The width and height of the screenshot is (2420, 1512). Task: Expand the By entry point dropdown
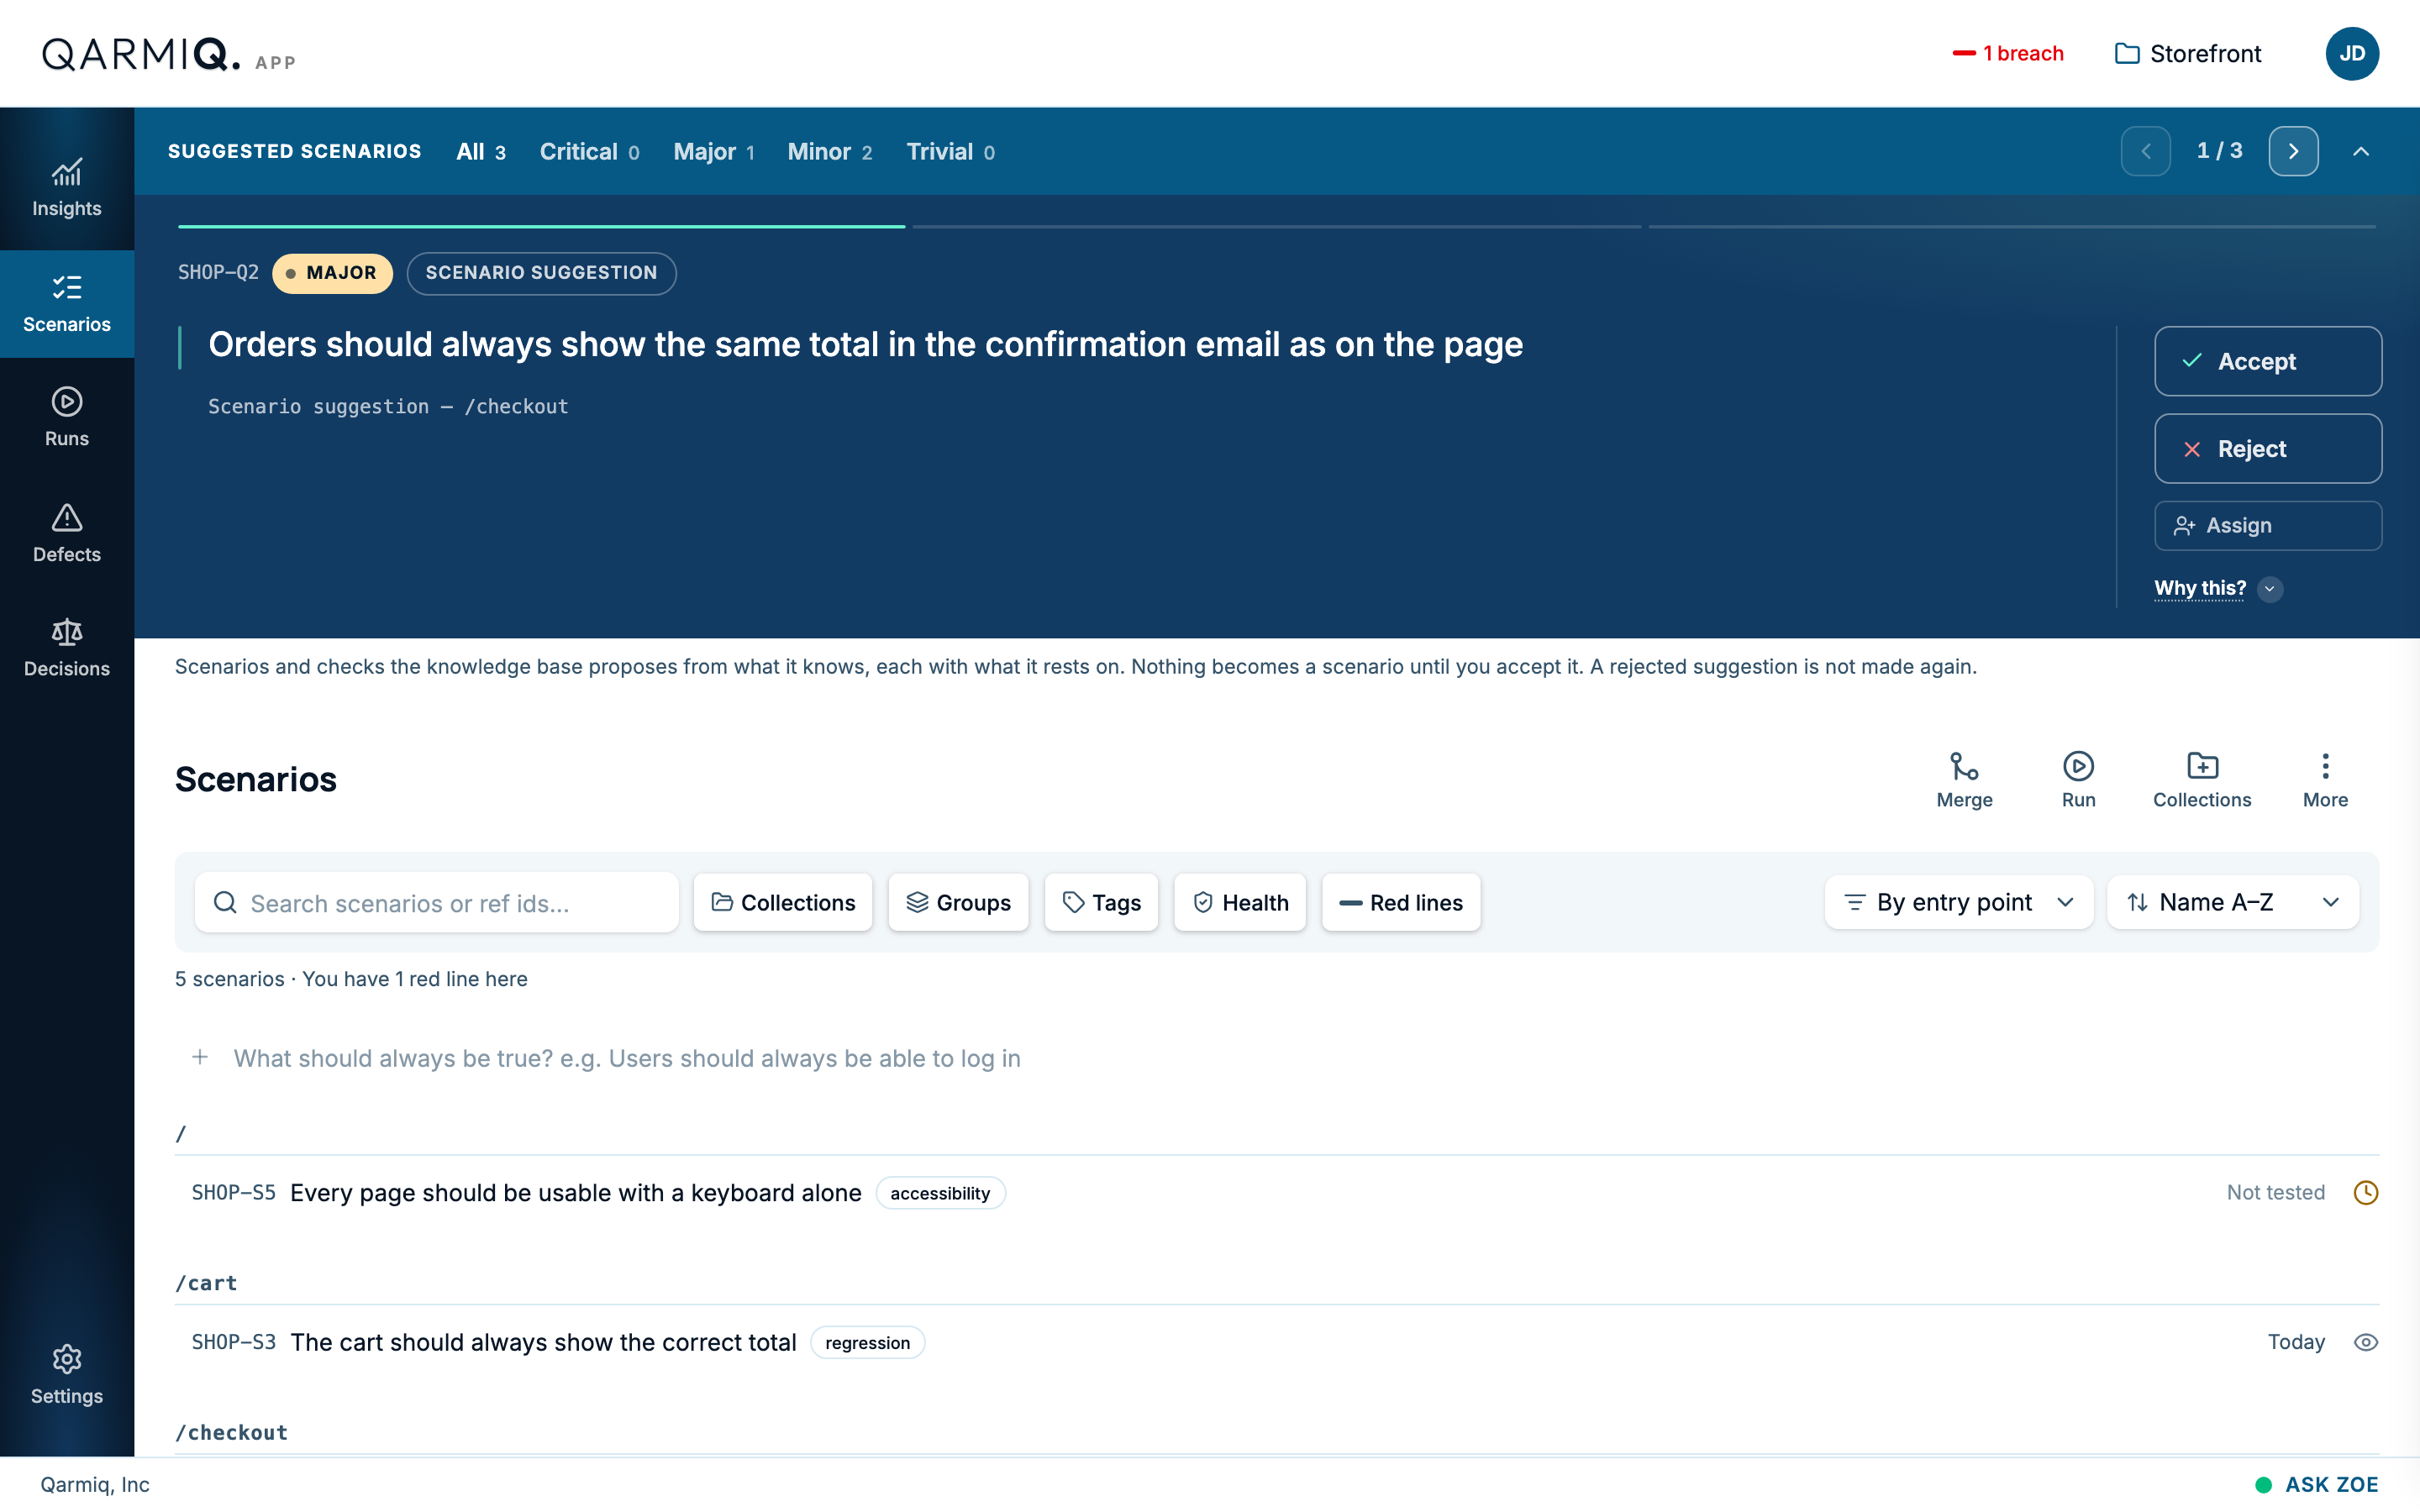coord(1958,902)
